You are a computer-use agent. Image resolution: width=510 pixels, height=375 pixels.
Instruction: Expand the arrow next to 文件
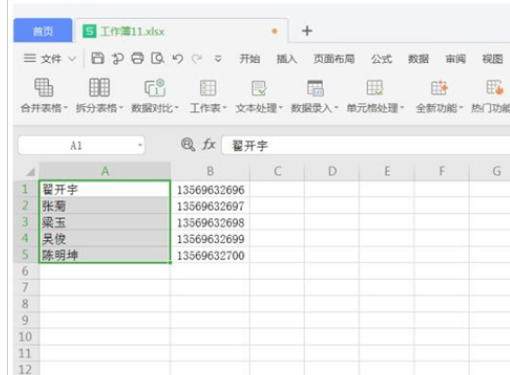pyautogui.click(x=72, y=59)
